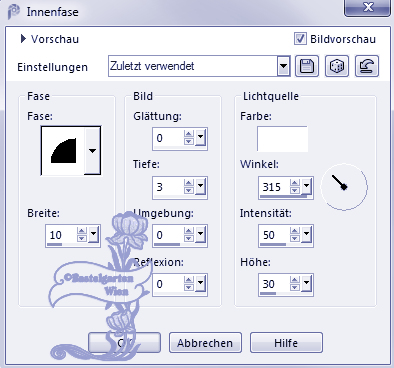The width and height of the screenshot is (394, 368).
Task: Pick the light source Farbe swatch
Action: (282, 139)
